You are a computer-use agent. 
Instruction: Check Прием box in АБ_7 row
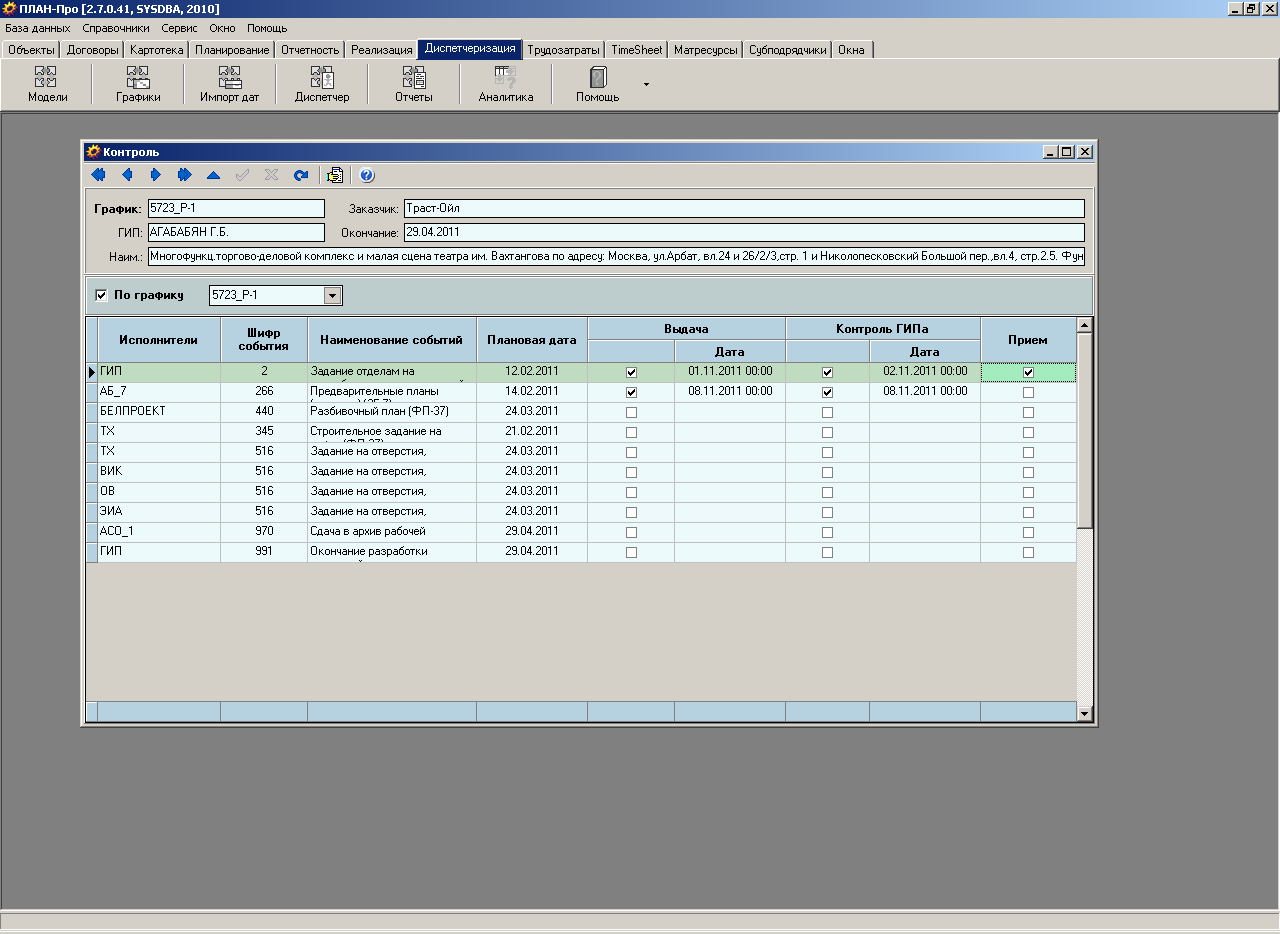pos(1028,392)
